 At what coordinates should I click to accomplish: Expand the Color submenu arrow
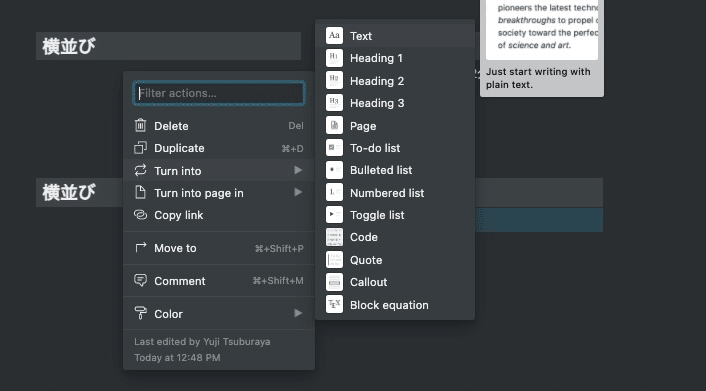click(x=298, y=313)
